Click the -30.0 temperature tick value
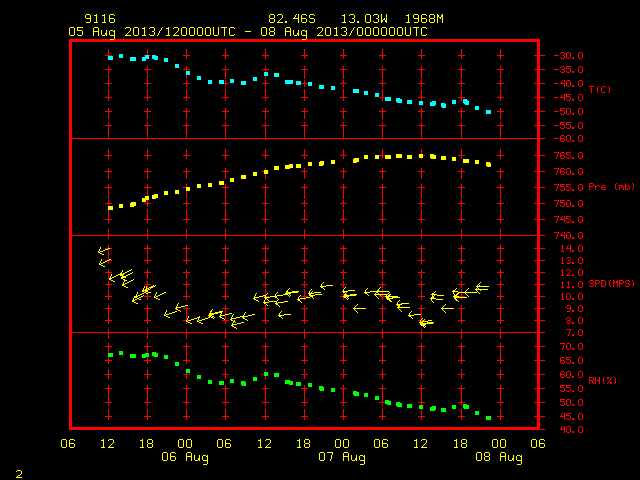The height and width of the screenshot is (480, 640). pyautogui.click(x=569, y=56)
